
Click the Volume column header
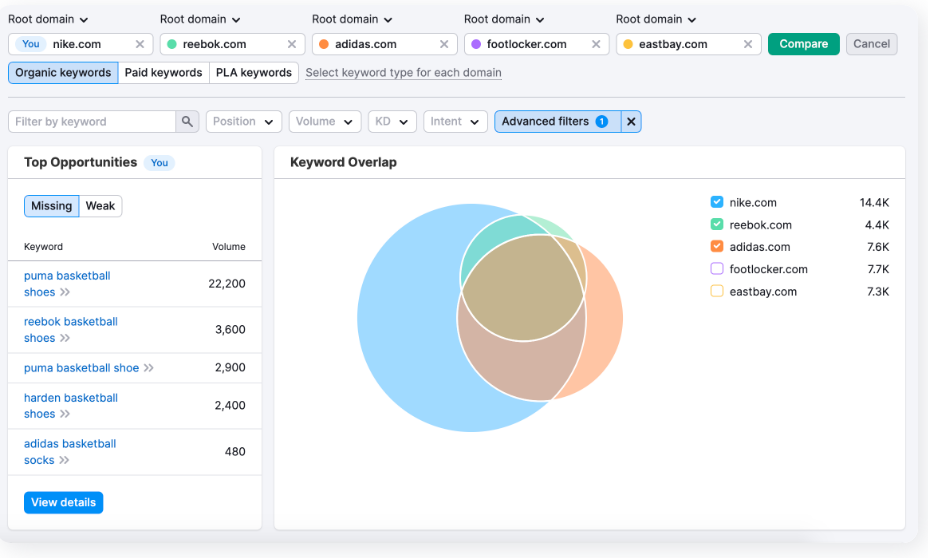[x=228, y=247]
